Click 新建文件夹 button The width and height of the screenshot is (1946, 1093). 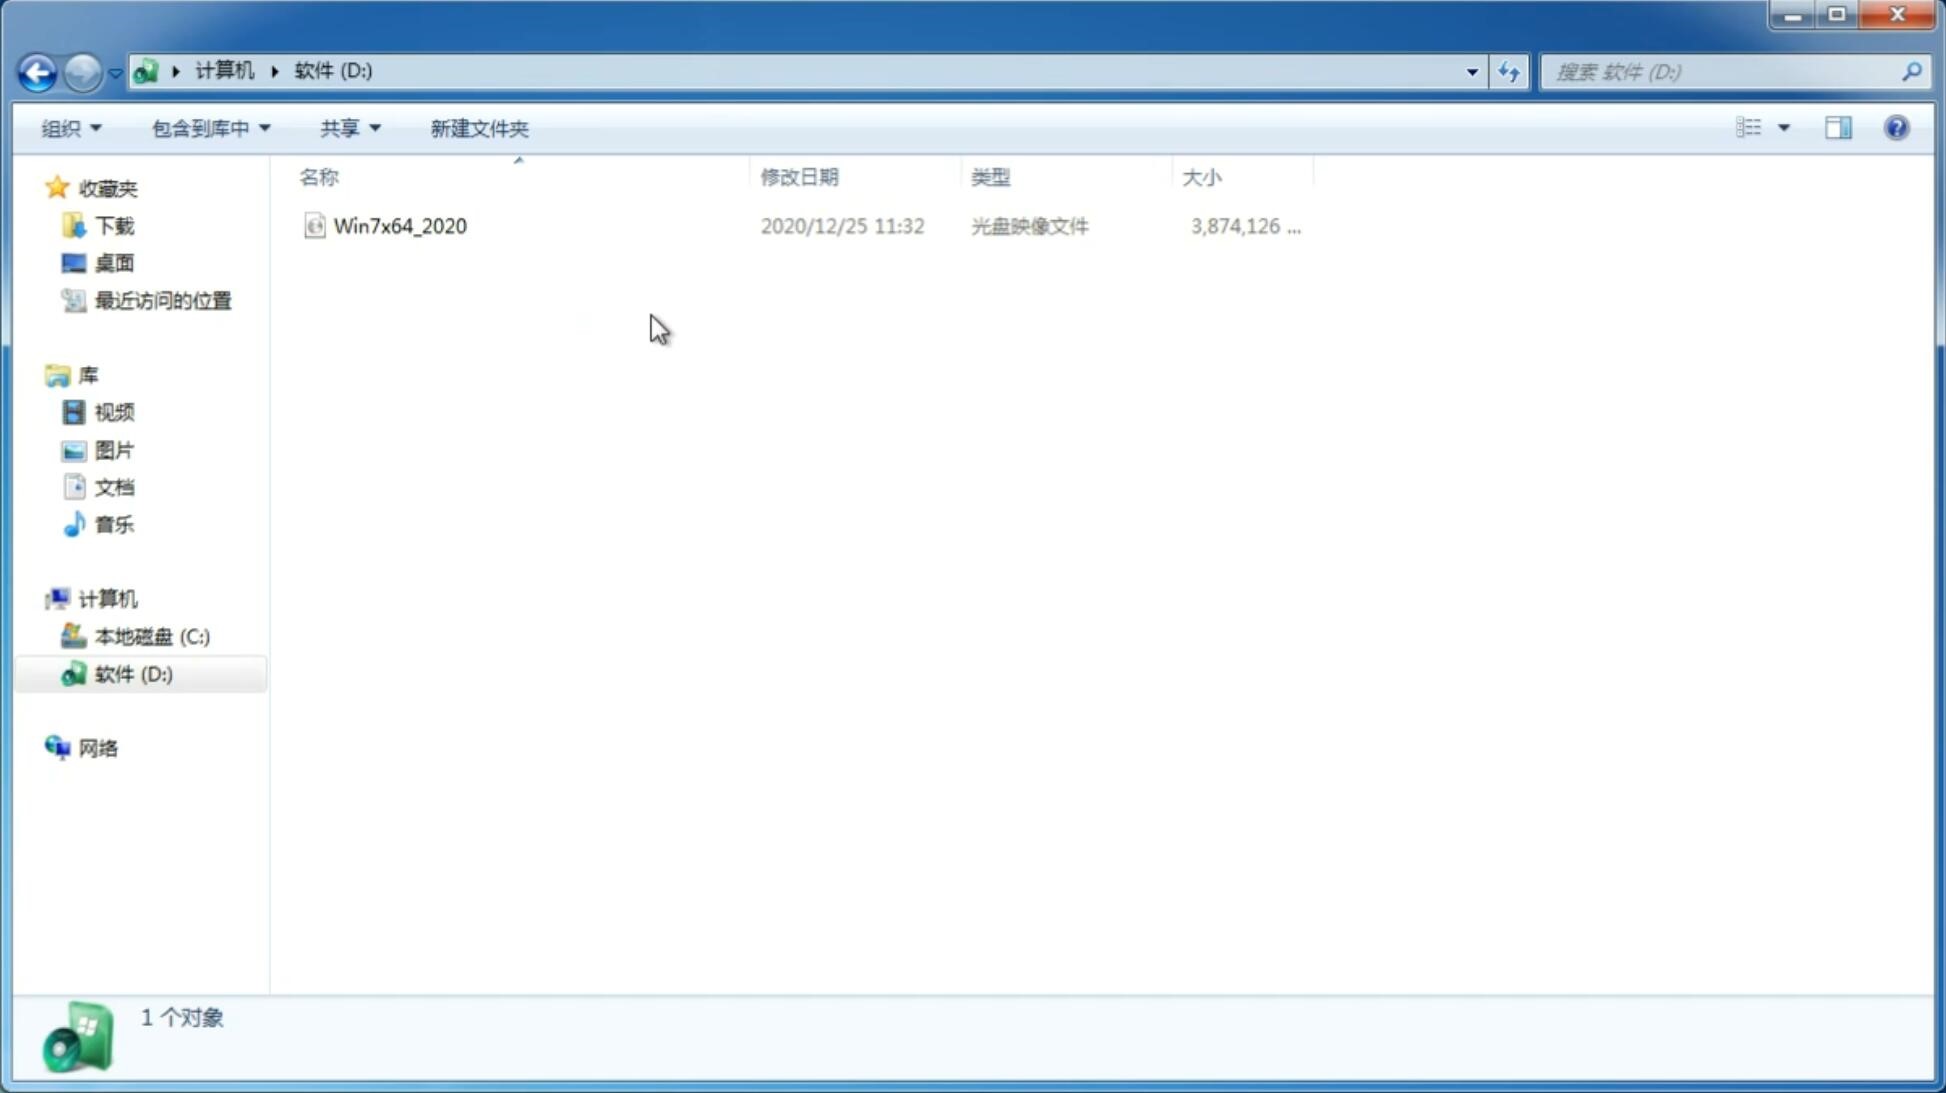[478, 127]
